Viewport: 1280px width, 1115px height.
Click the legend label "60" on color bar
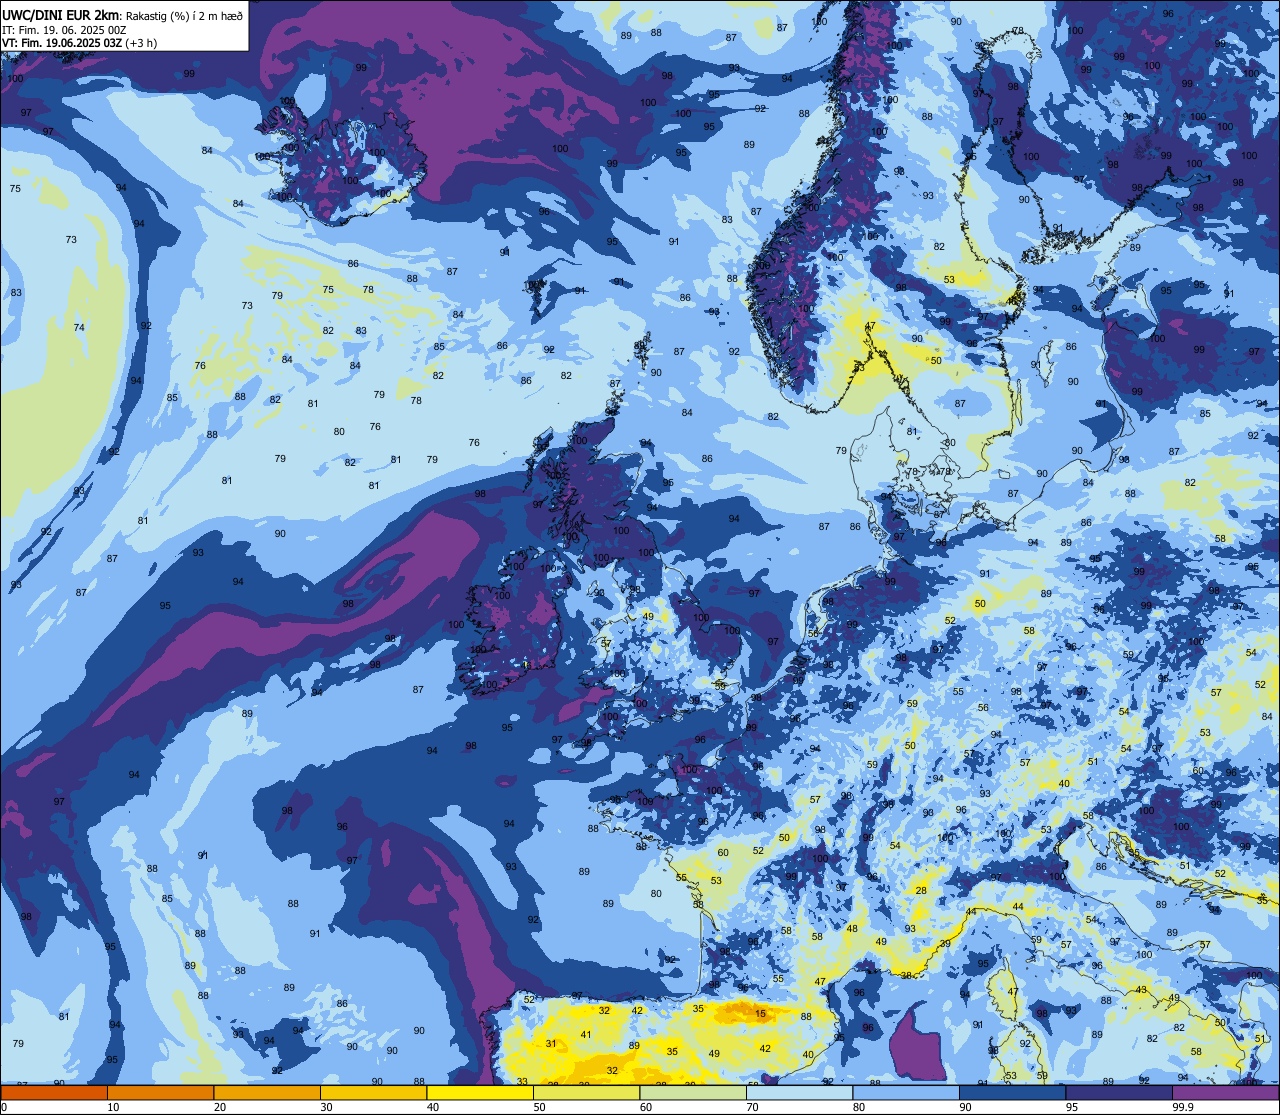coord(646,1107)
